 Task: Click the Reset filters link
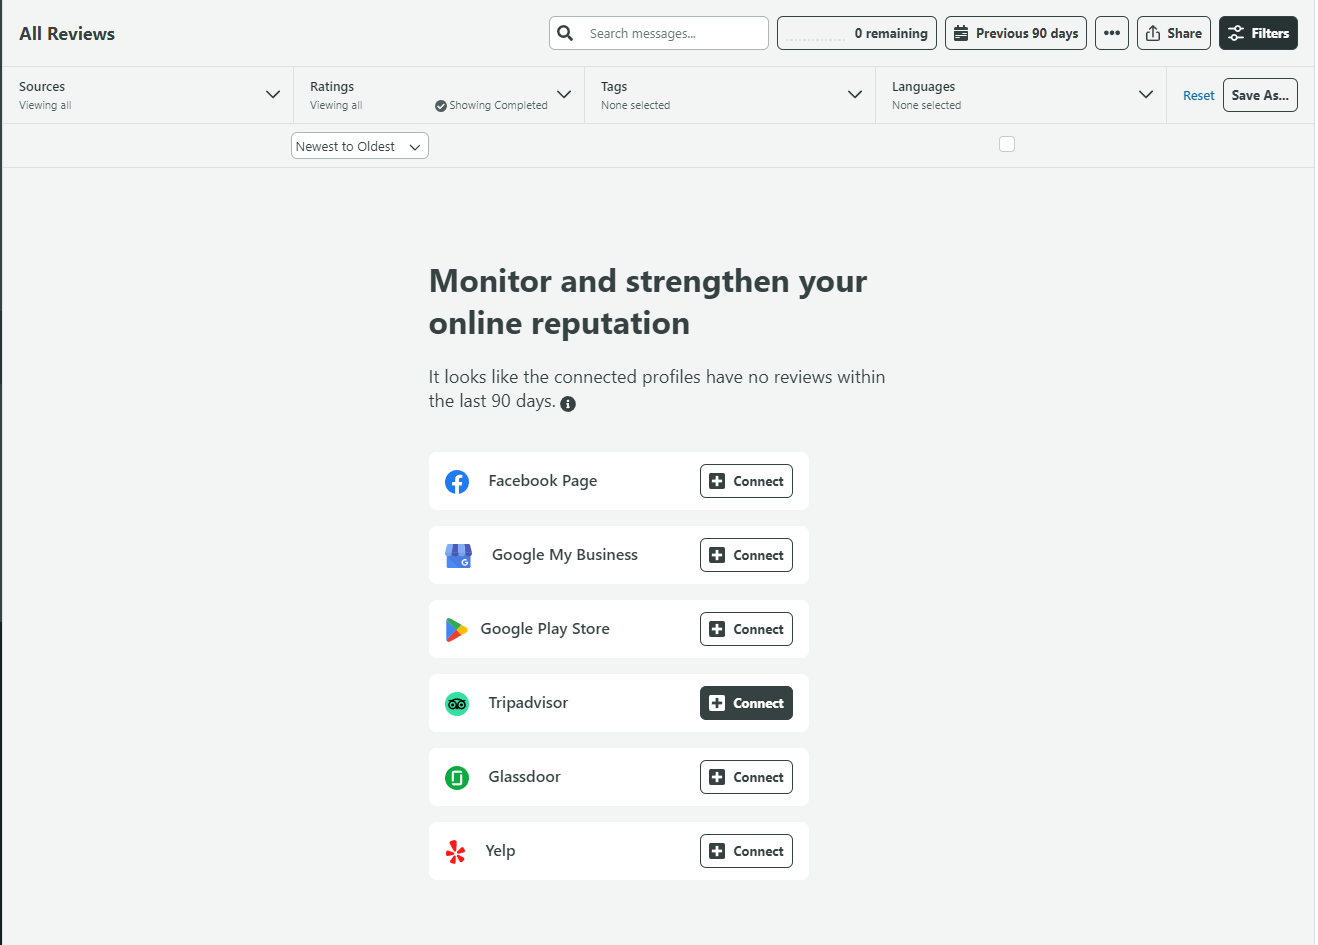coord(1198,96)
